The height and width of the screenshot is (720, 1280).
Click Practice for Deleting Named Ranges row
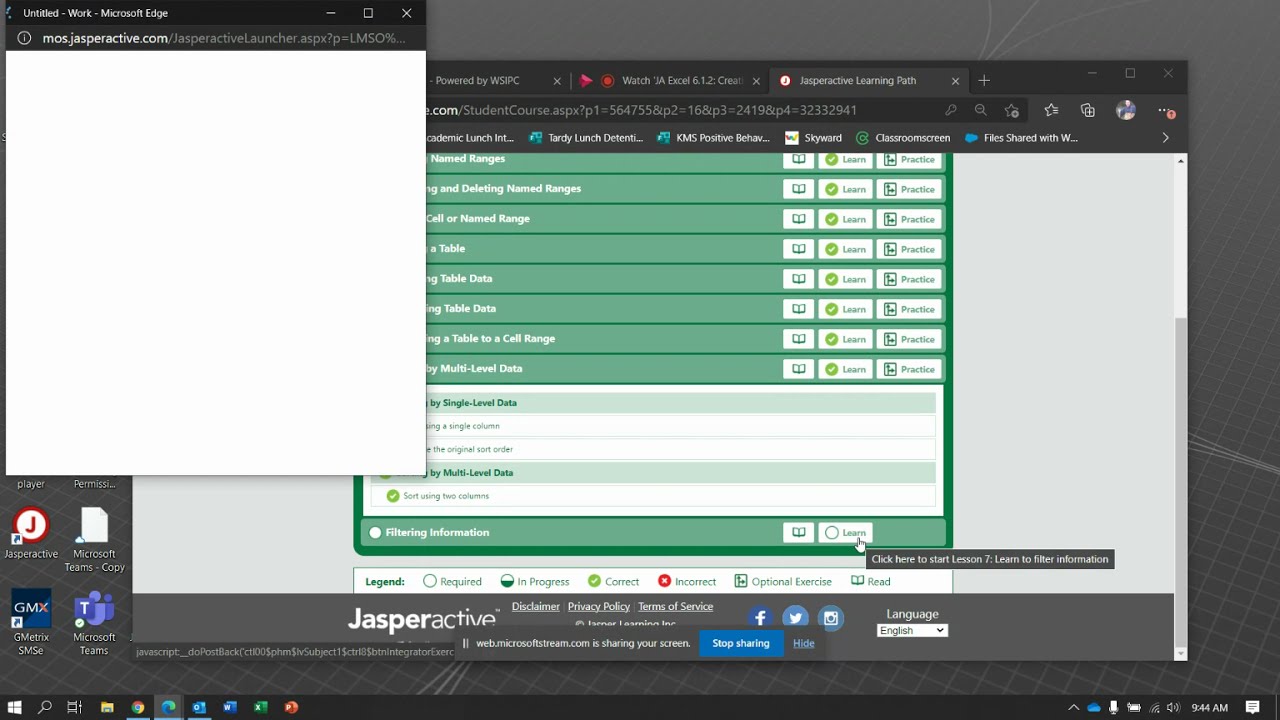tap(909, 189)
